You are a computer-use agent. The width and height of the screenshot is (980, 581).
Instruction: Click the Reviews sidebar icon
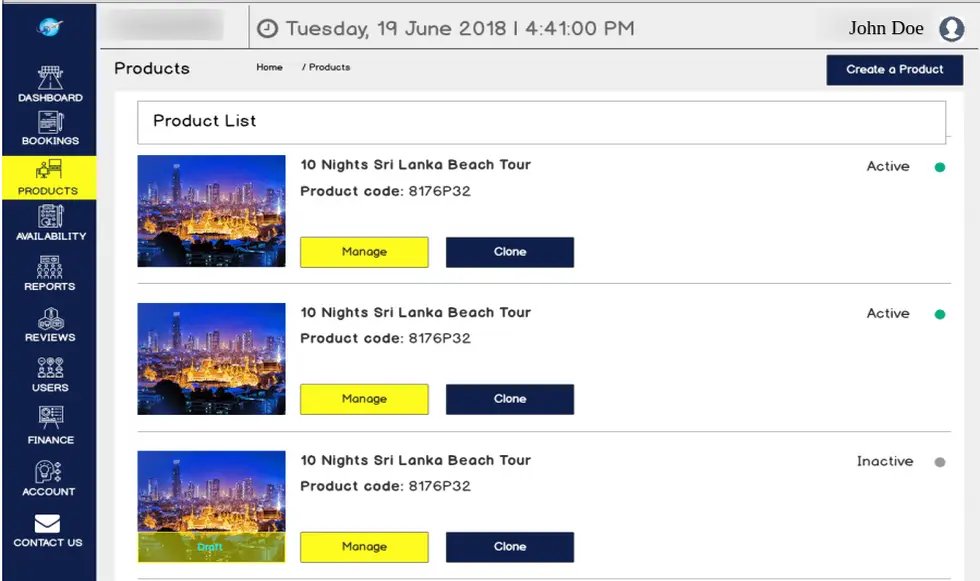(50, 319)
